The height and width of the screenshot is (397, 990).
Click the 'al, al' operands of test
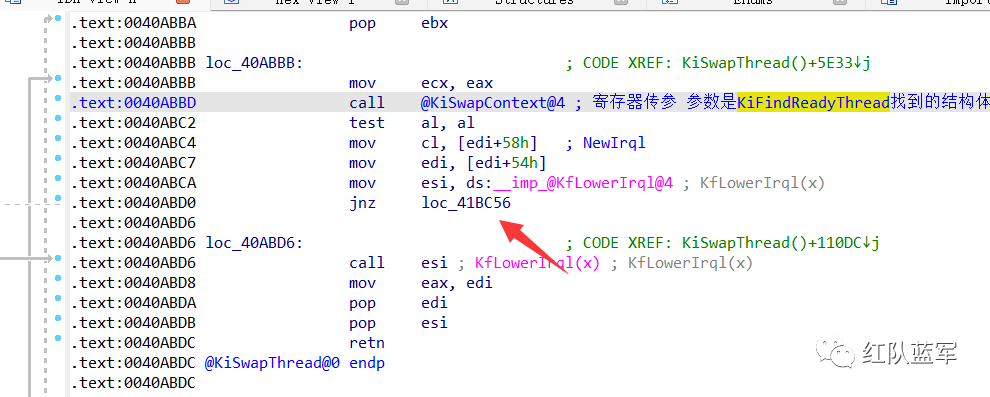448,123
